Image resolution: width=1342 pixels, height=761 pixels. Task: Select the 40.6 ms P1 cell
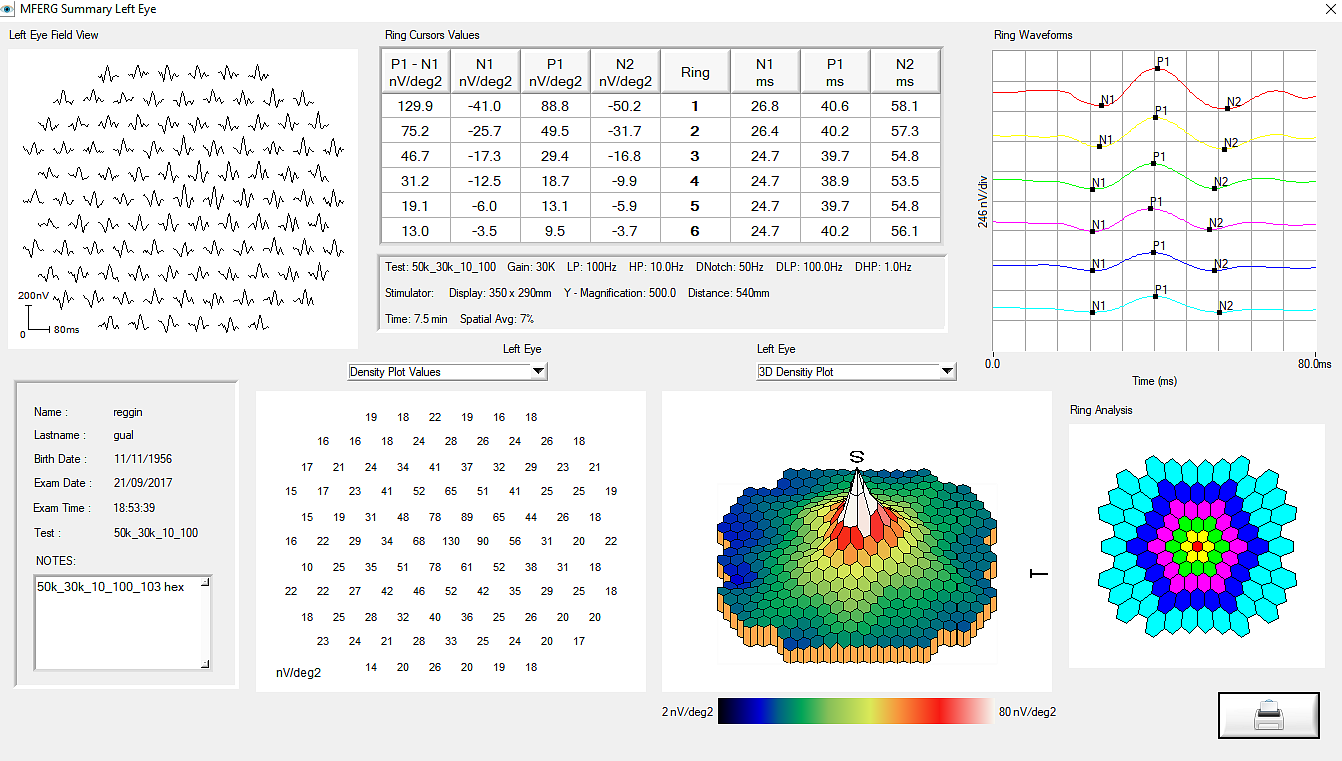click(835, 106)
